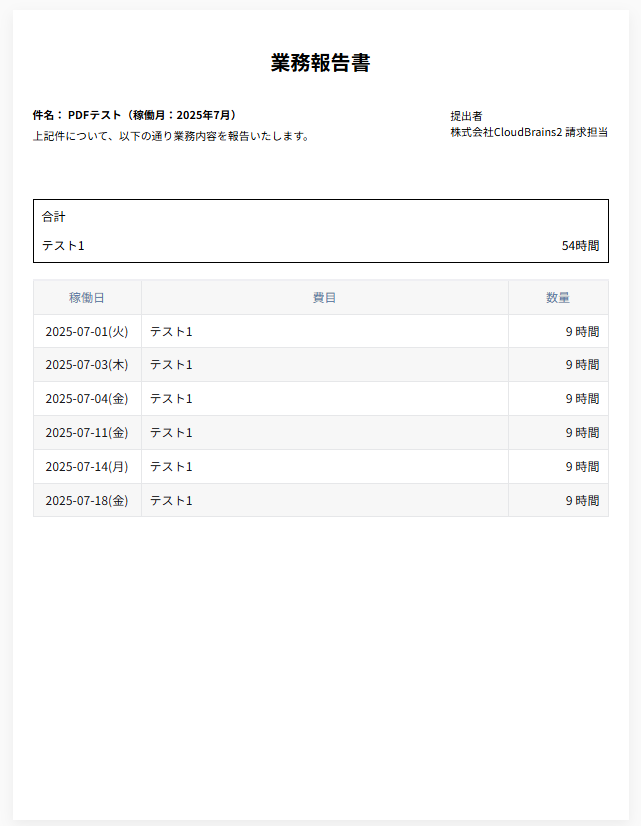Click 9時間 in the 2025-07-04 row

[583, 399]
